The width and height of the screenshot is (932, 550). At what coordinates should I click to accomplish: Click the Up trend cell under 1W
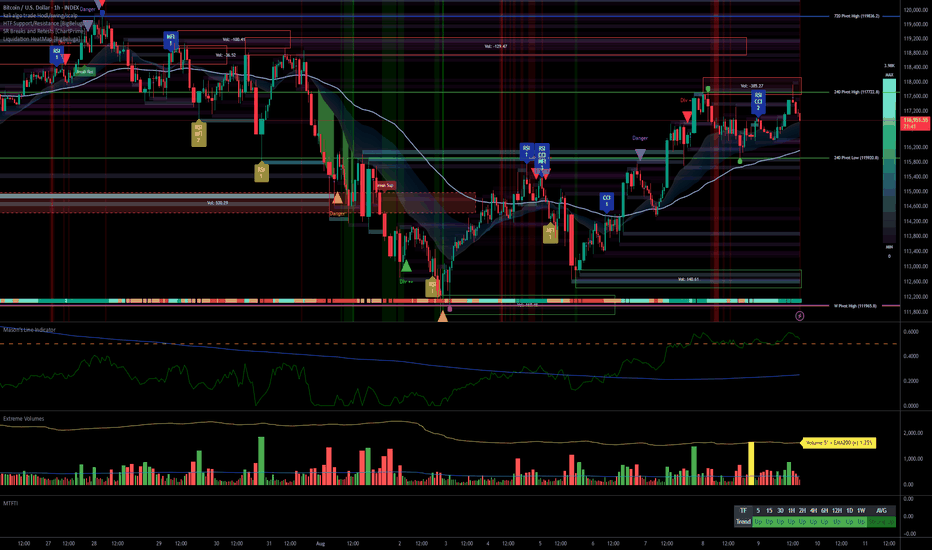point(861,522)
